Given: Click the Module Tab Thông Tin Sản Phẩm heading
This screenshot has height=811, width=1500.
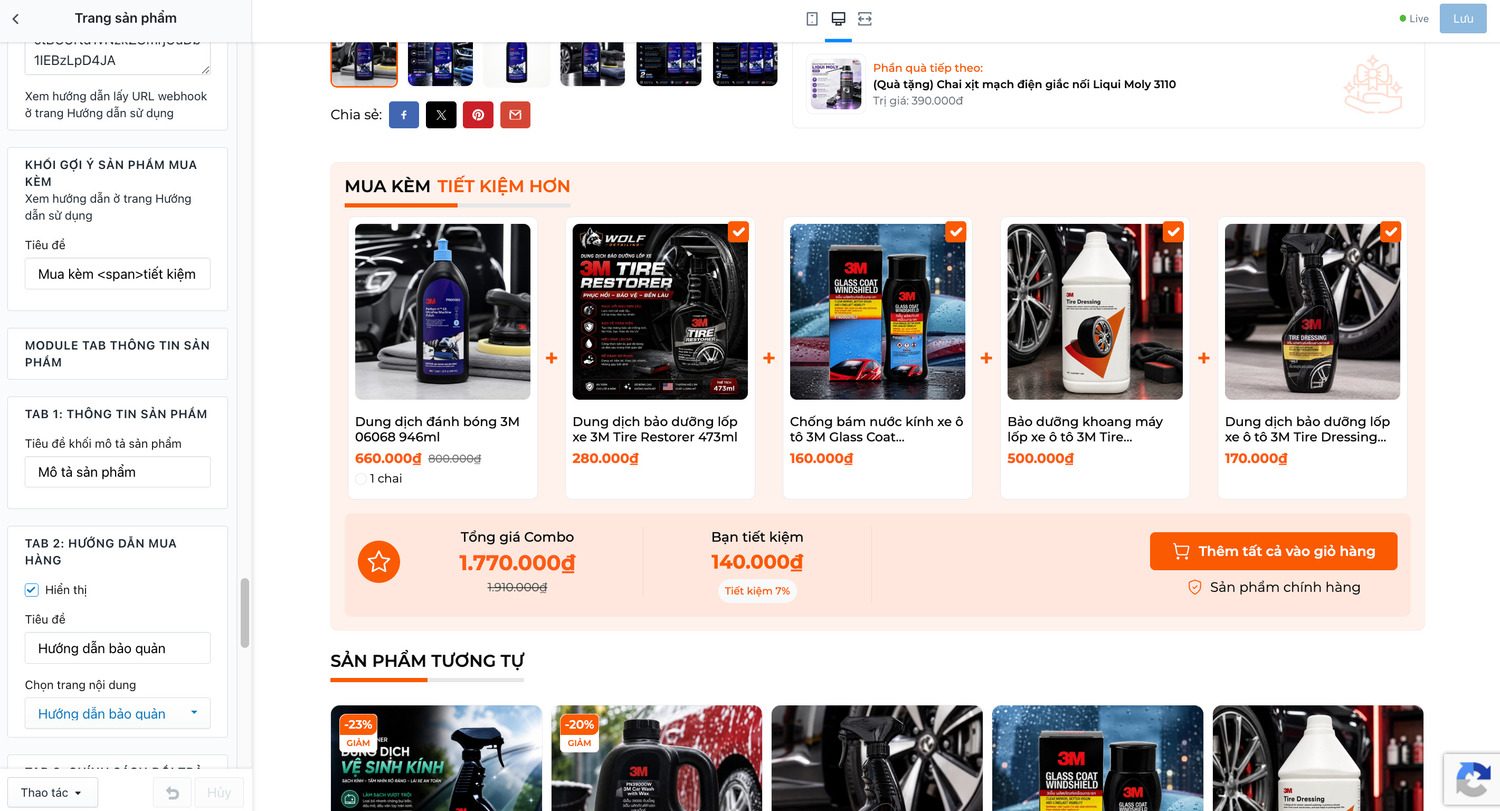Looking at the screenshot, I should pyautogui.click(x=118, y=354).
